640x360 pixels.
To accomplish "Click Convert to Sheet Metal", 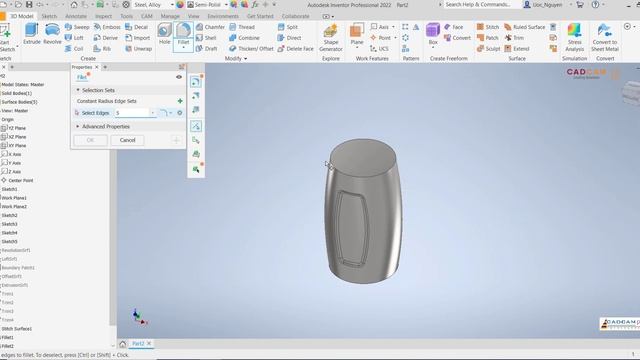I will (x=605, y=38).
